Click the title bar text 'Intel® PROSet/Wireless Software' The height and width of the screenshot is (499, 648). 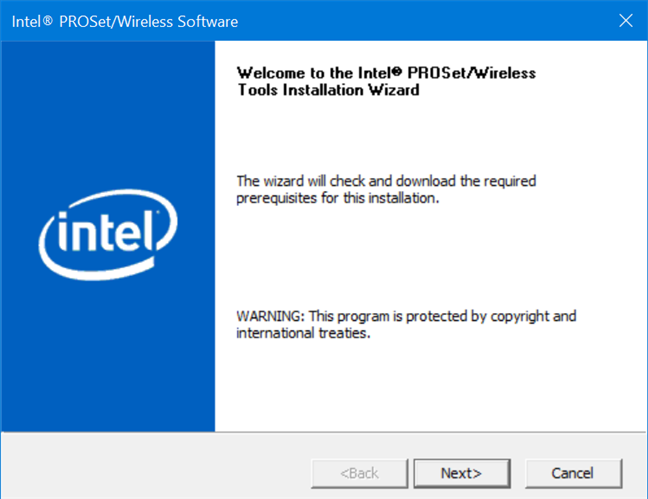pyautogui.click(x=125, y=21)
